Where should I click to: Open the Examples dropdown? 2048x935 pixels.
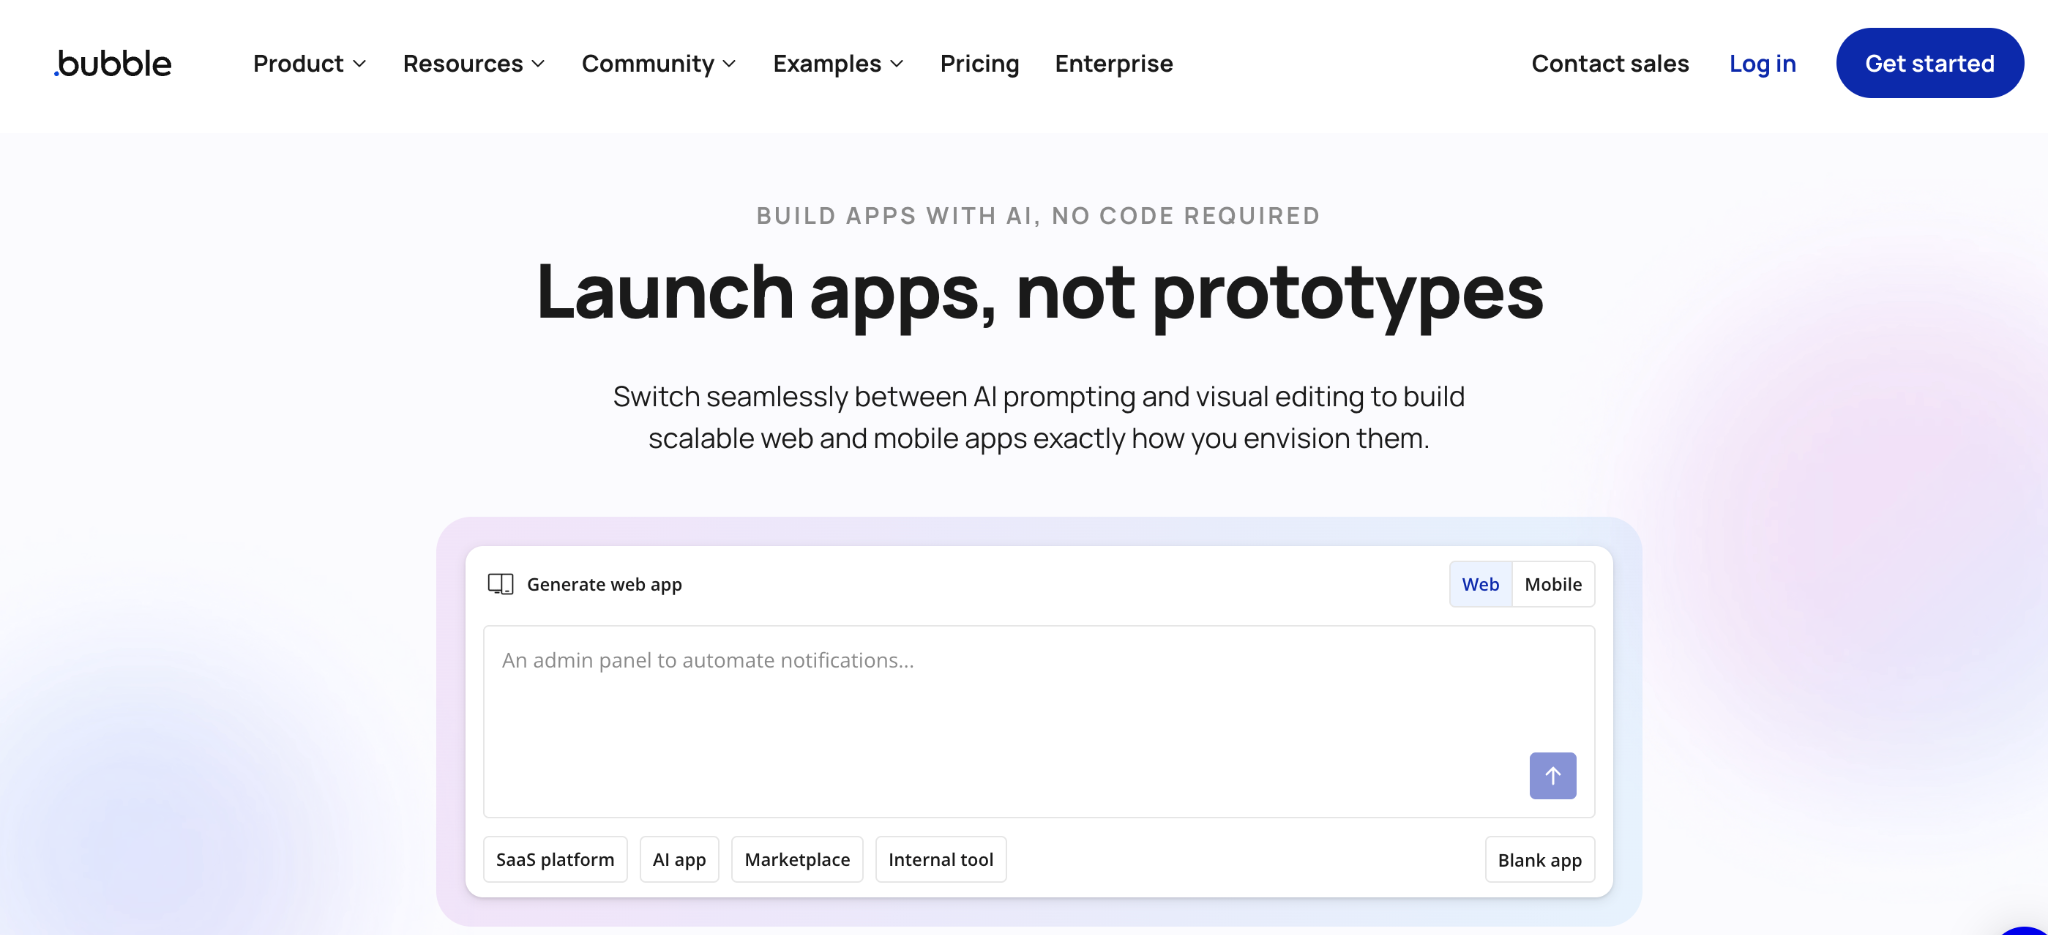pyautogui.click(x=838, y=64)
